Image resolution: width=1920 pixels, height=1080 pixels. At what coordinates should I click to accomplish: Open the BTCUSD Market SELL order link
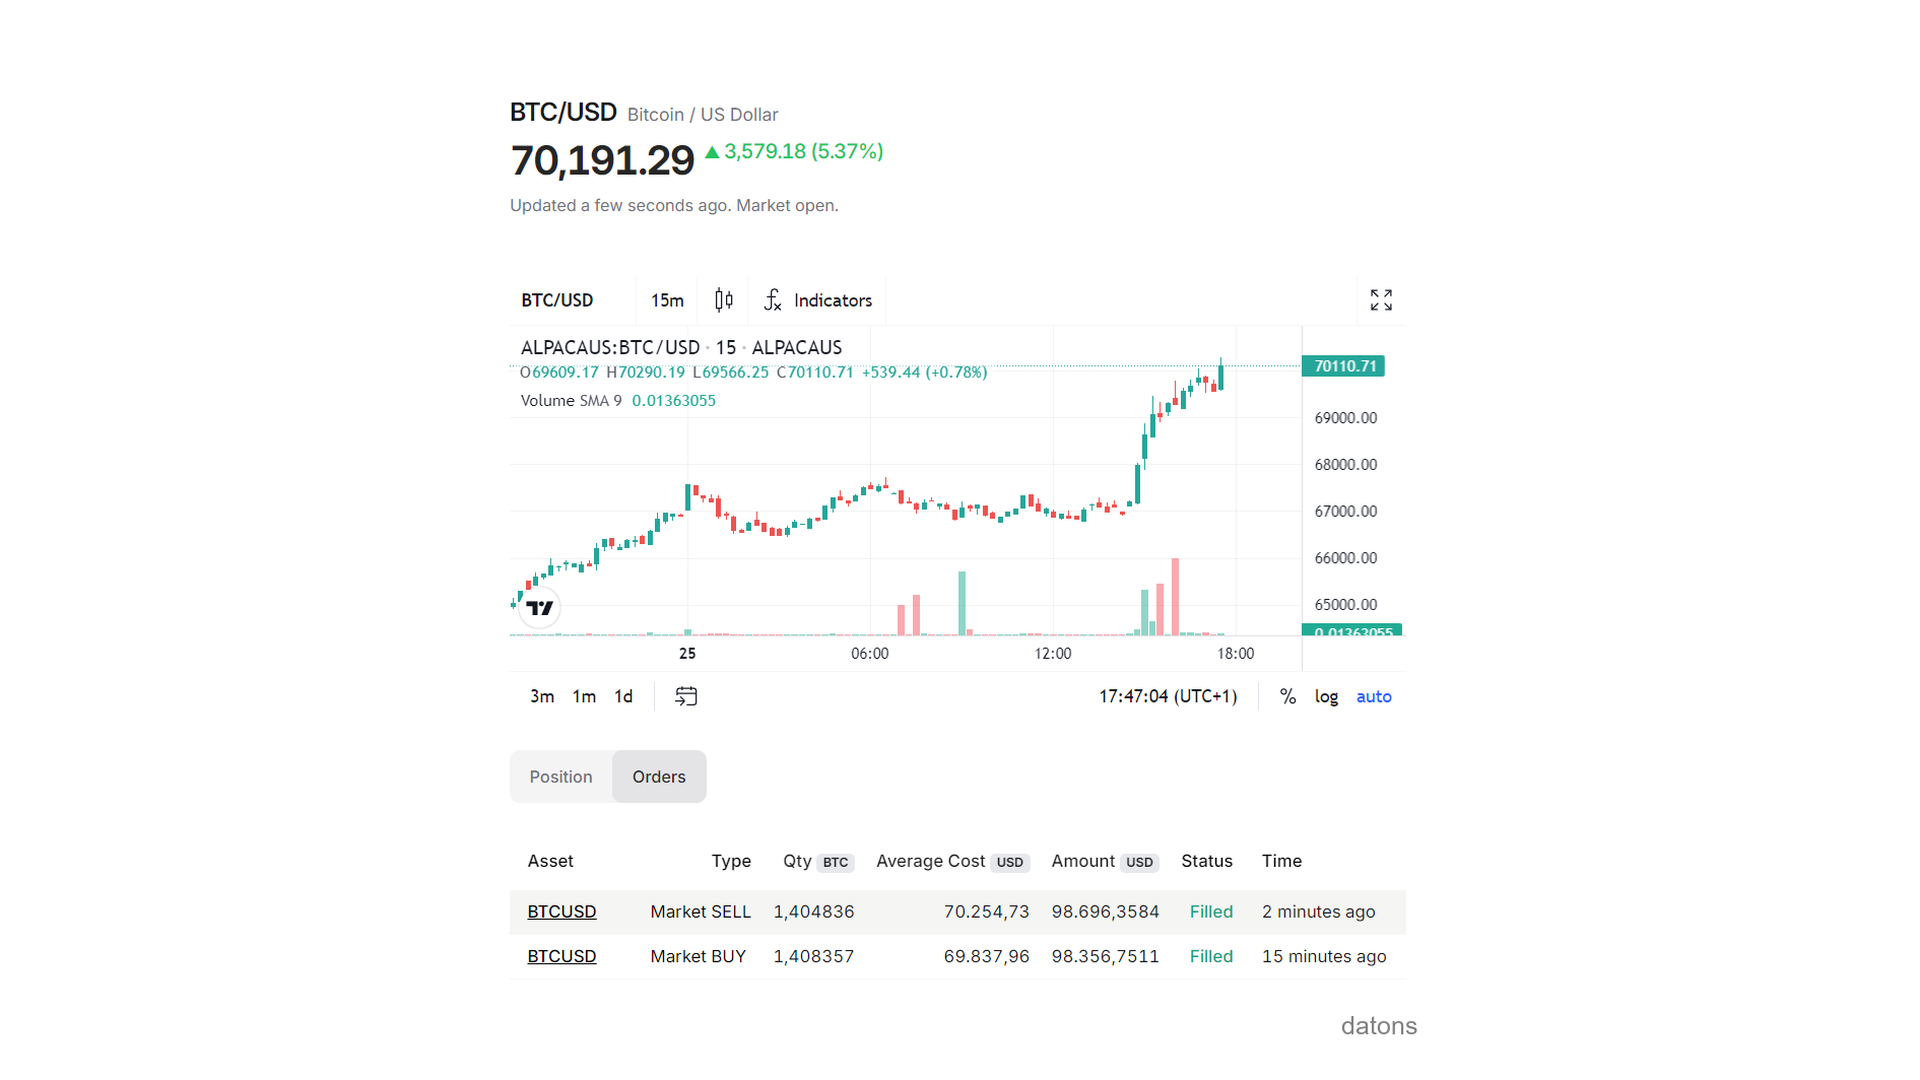[x=561, y=911]
